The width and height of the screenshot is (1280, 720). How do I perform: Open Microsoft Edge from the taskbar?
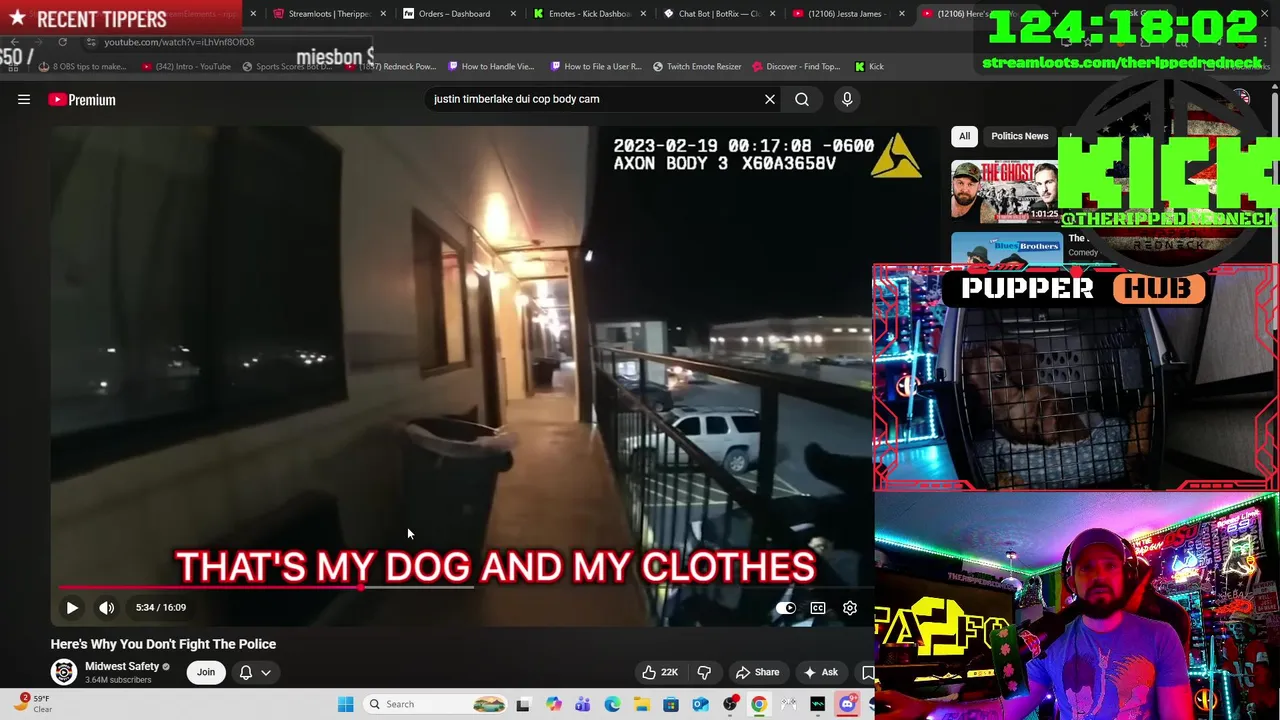[x=612, y=704]
